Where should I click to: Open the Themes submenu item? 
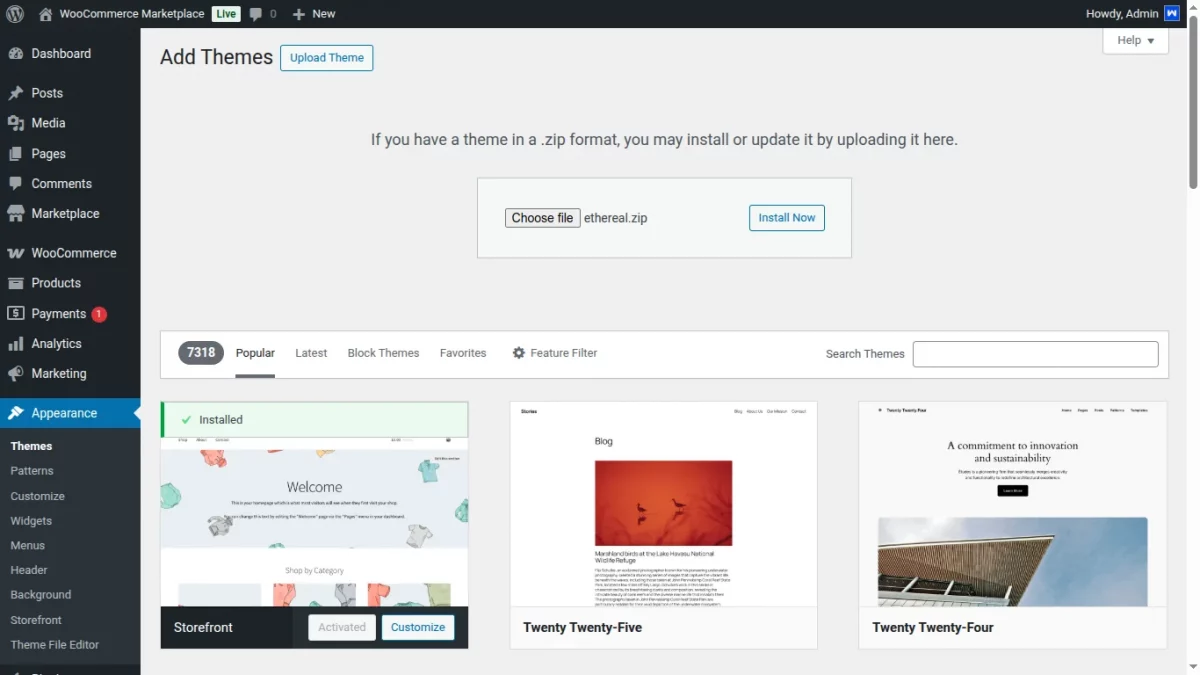pos(31,446)
